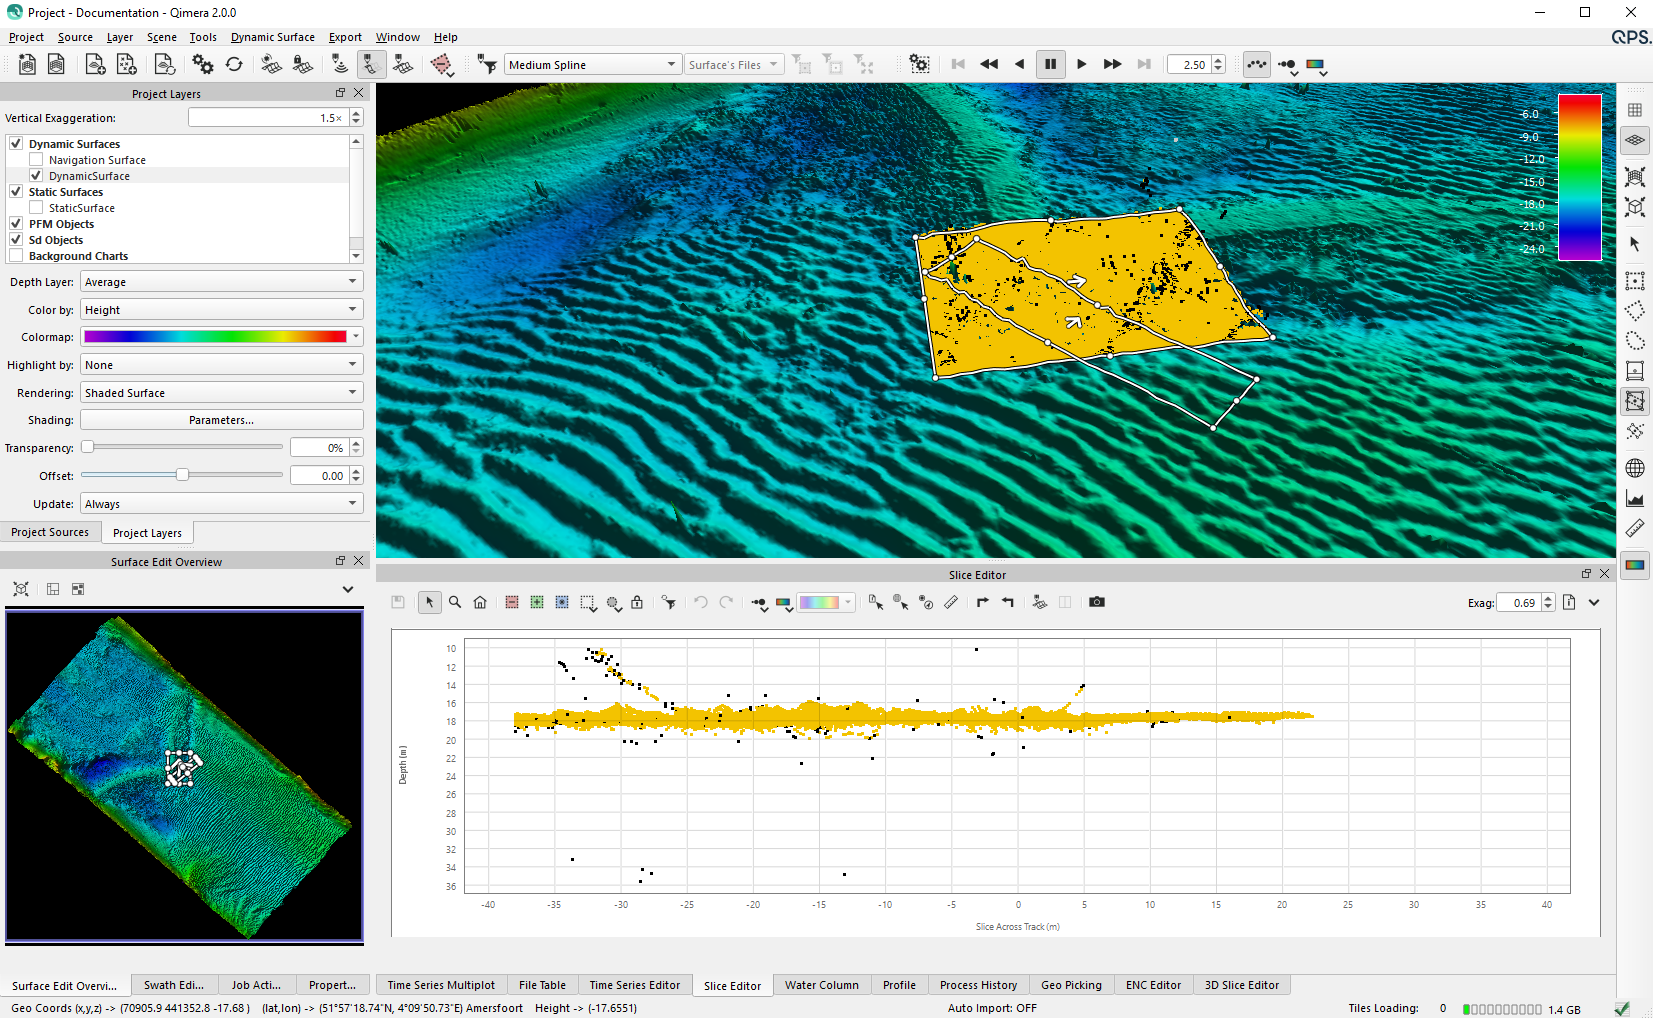Click the shading Parameters button
This screenshot has height=1018, width=1653.
[x=221, y=420]
